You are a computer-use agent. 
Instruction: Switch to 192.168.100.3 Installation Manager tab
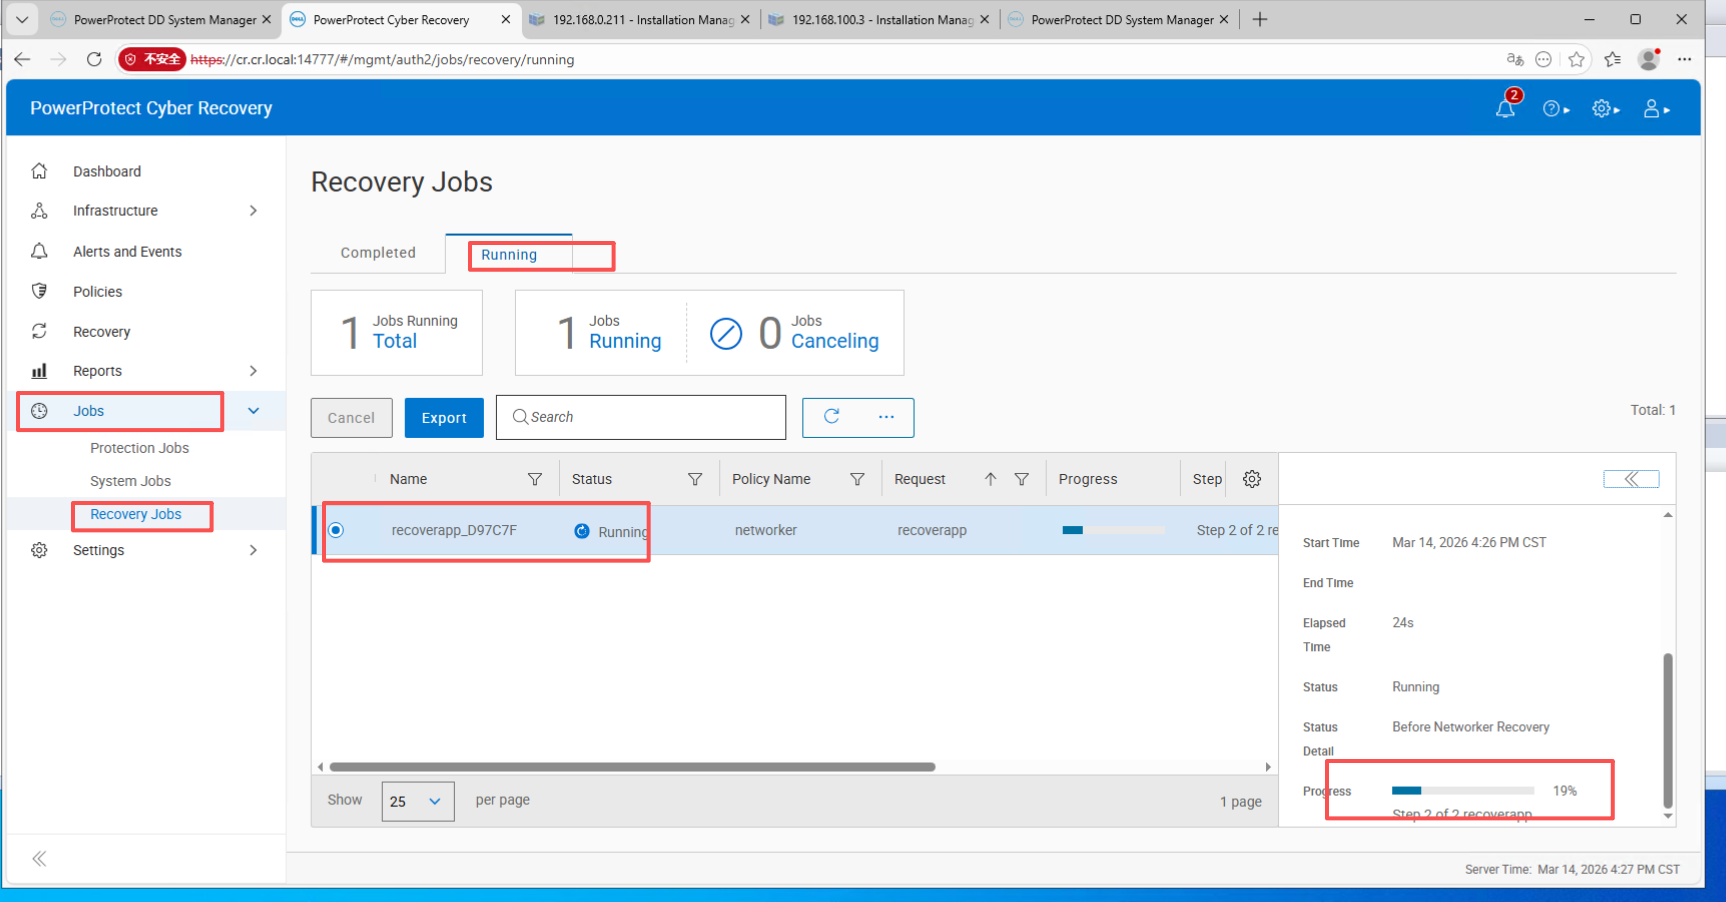point(880,20)
